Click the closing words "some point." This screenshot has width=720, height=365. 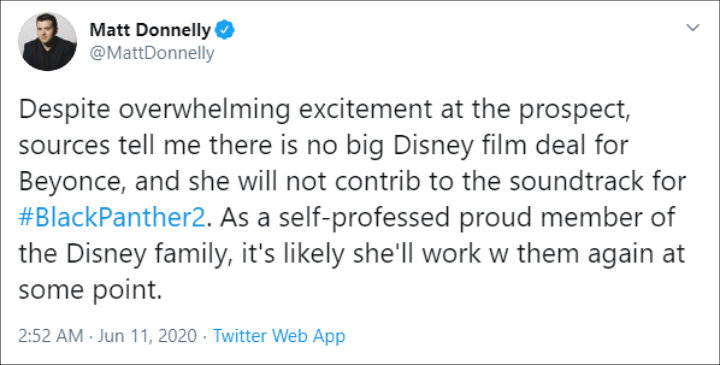[90, 291]
